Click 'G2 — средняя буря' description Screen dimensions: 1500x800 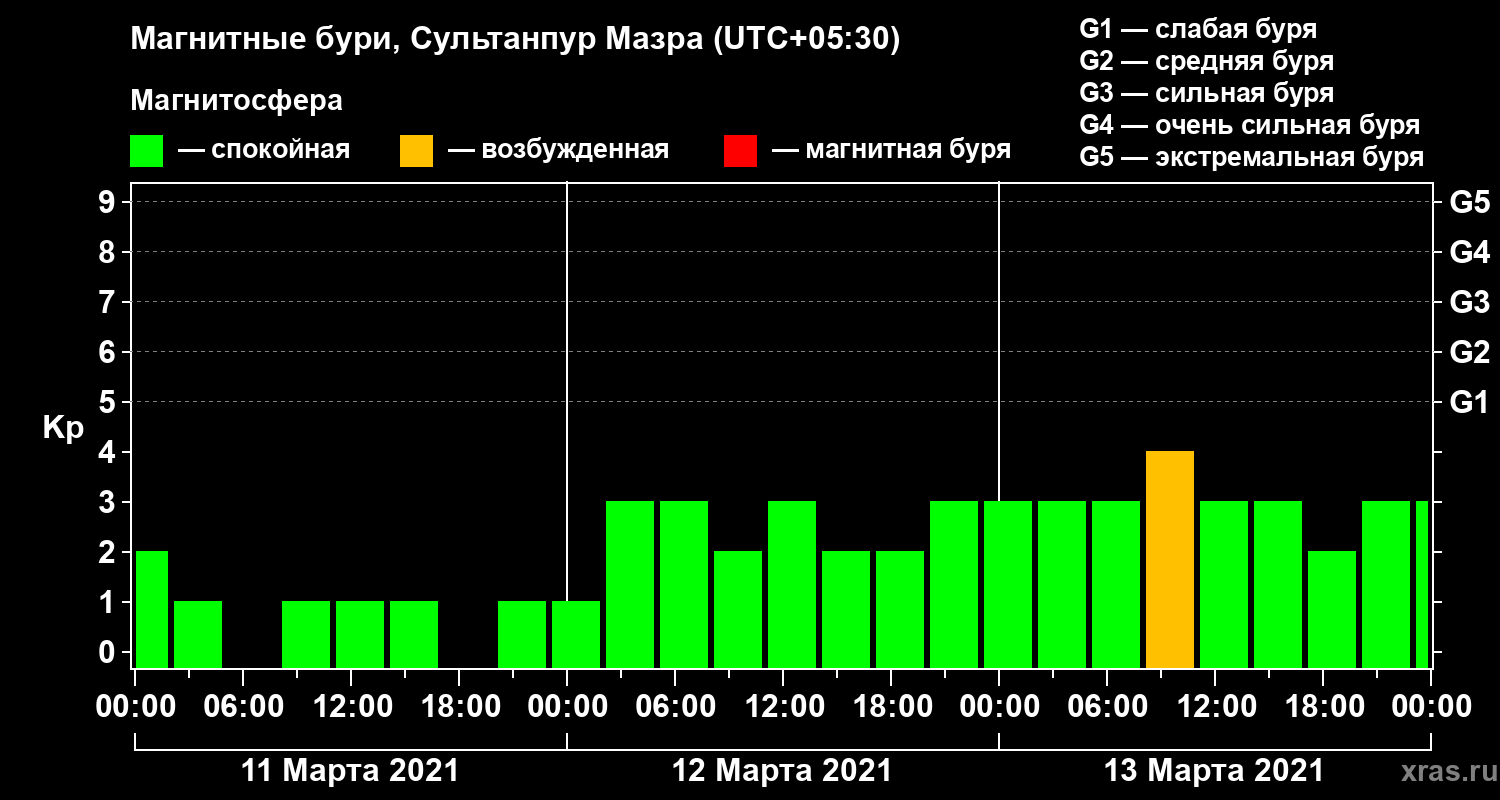(x=1207, y=61)
